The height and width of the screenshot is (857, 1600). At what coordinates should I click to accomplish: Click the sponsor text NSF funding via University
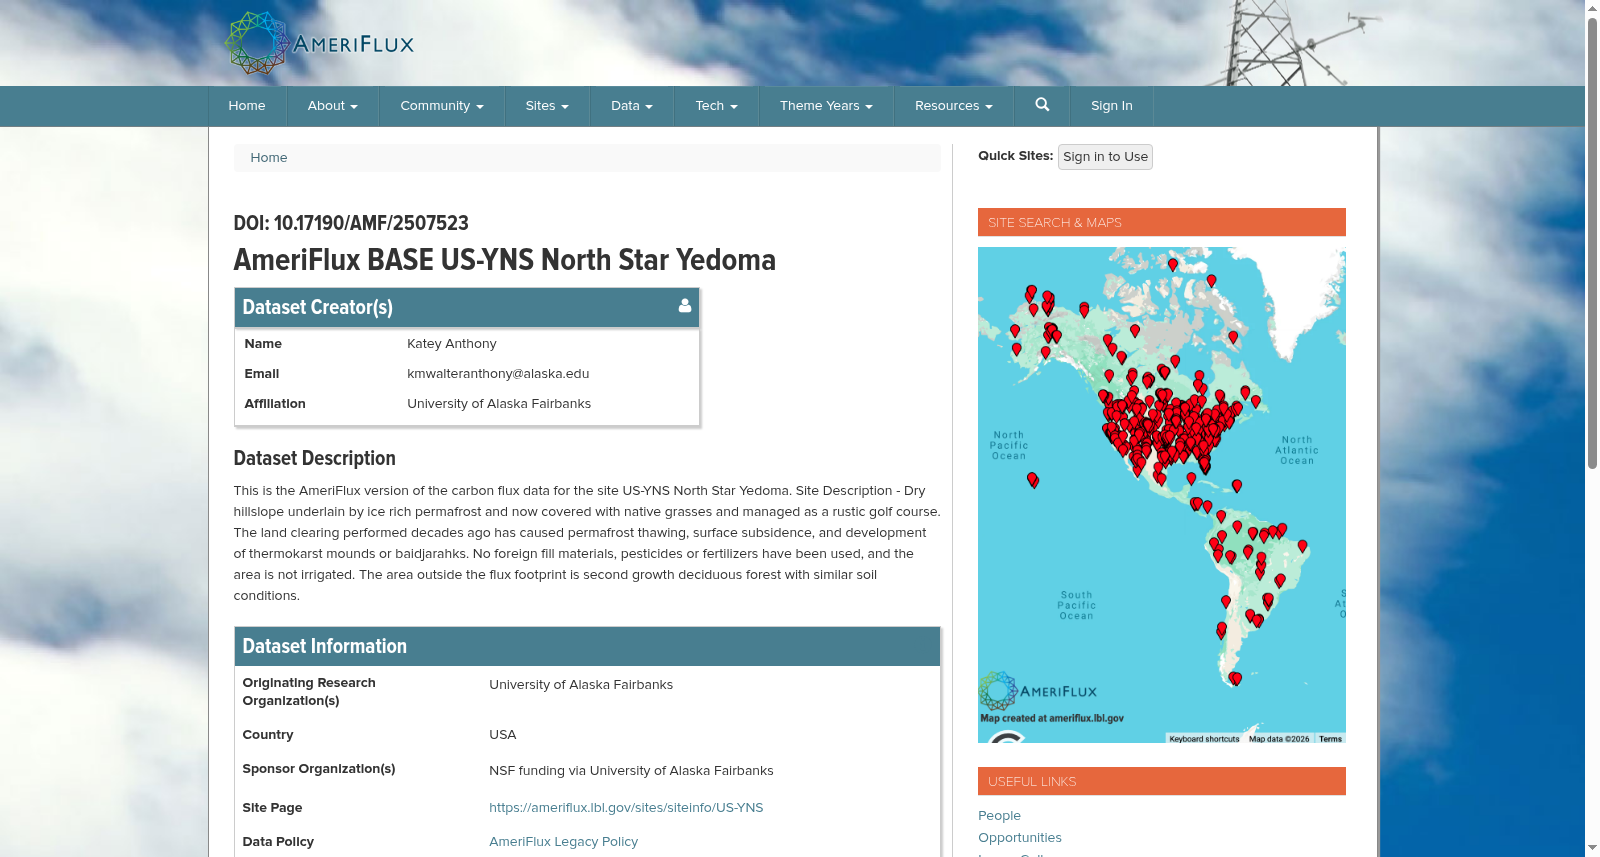click(x=631, y=771)
